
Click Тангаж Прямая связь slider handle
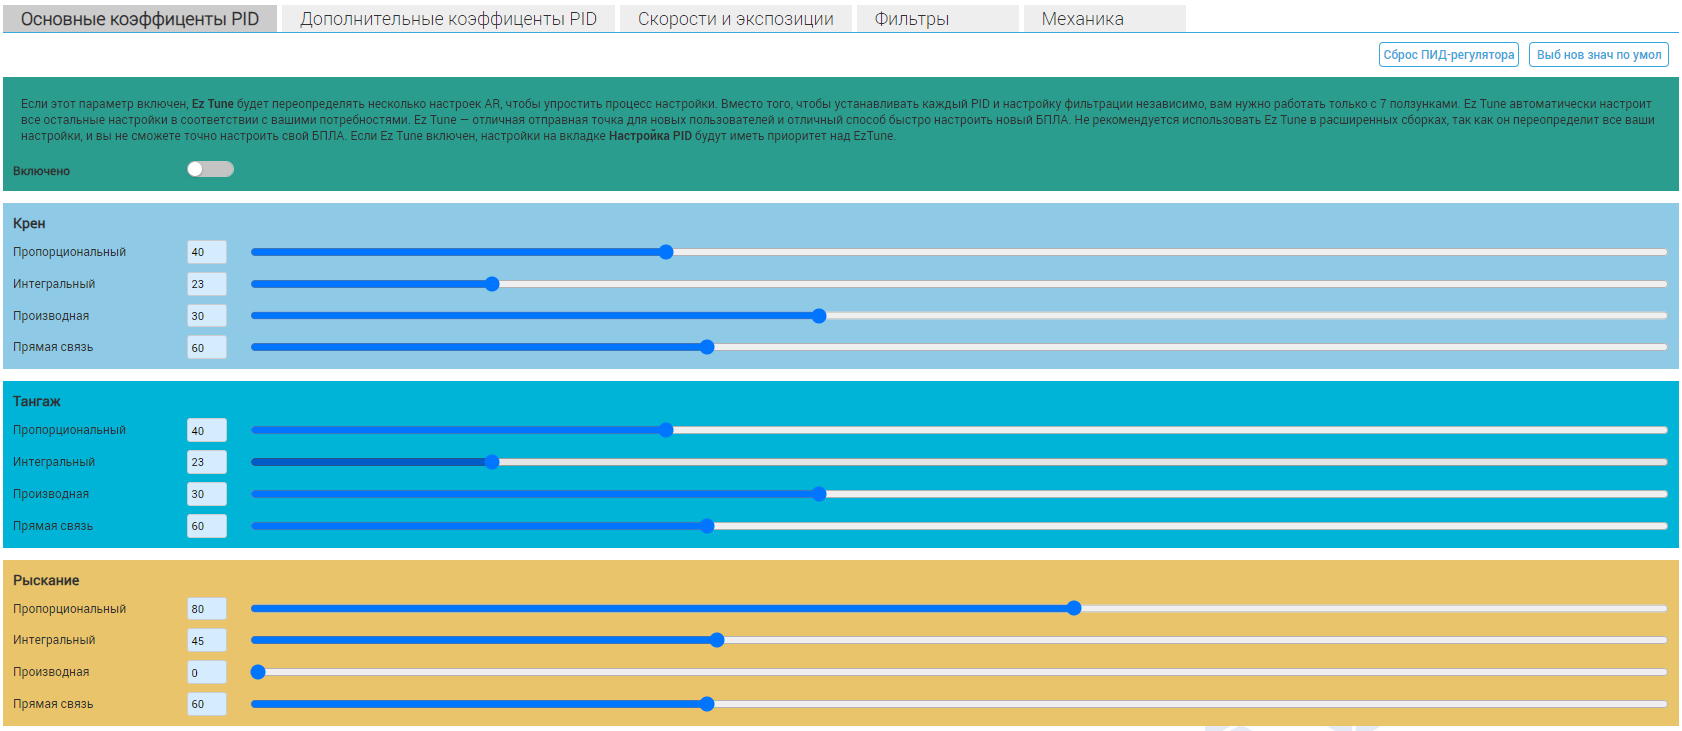(707, 526)
